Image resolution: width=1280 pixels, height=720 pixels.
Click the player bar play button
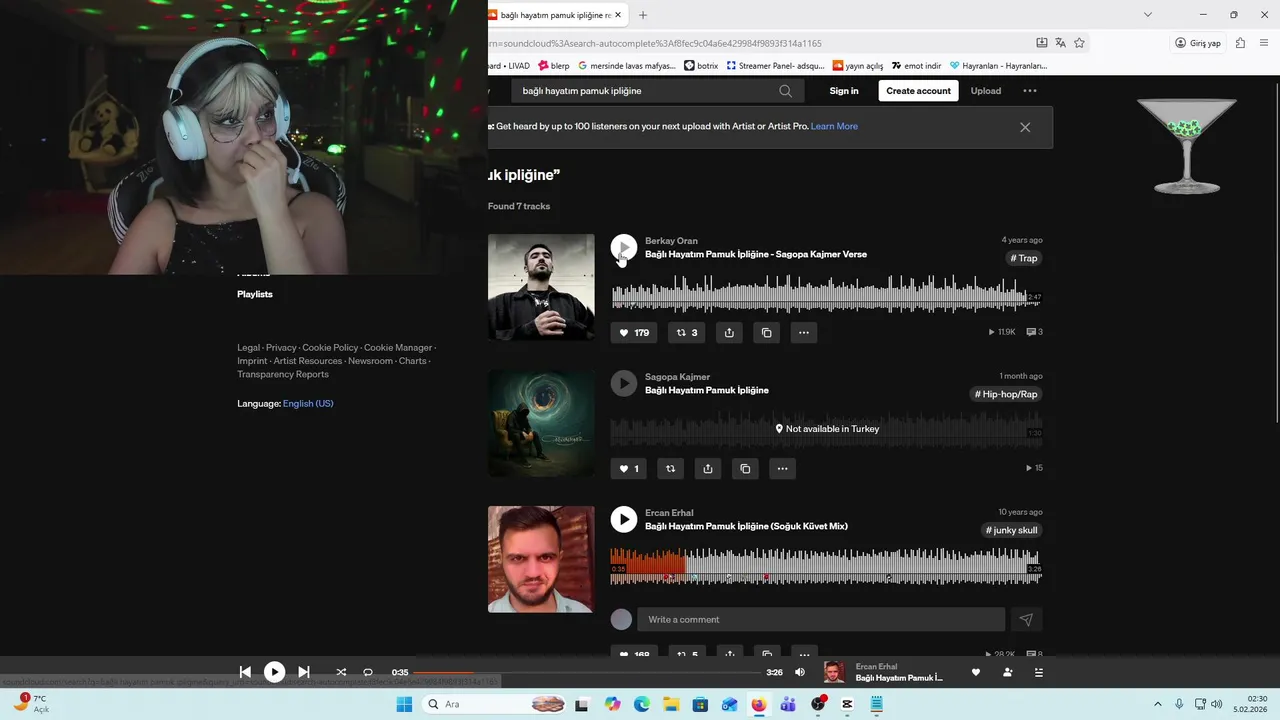pos(274,672)
